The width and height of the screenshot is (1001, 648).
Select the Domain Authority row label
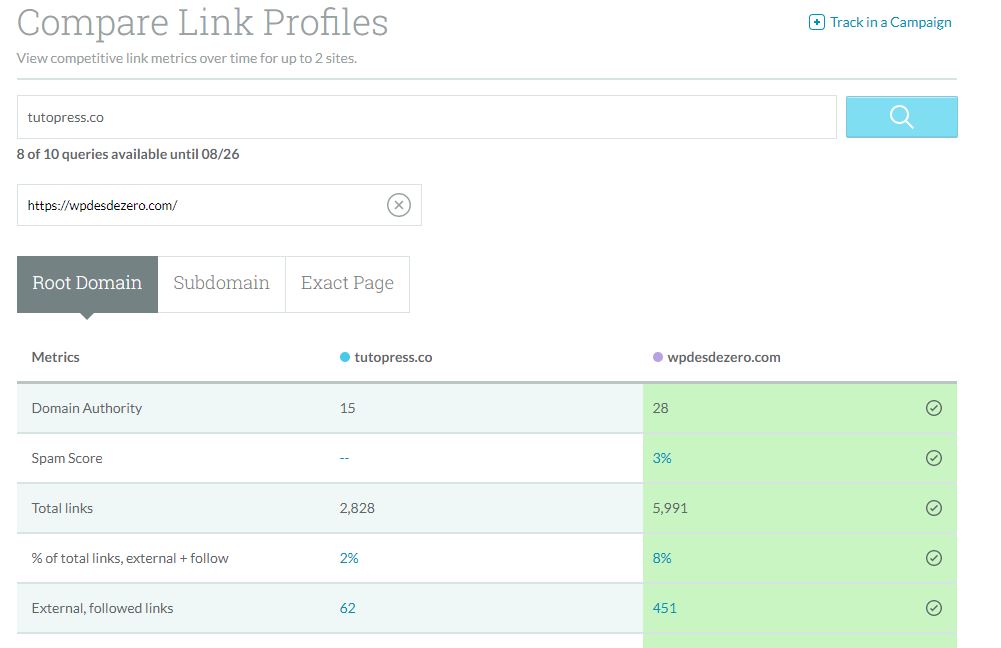tap(87, 408)
